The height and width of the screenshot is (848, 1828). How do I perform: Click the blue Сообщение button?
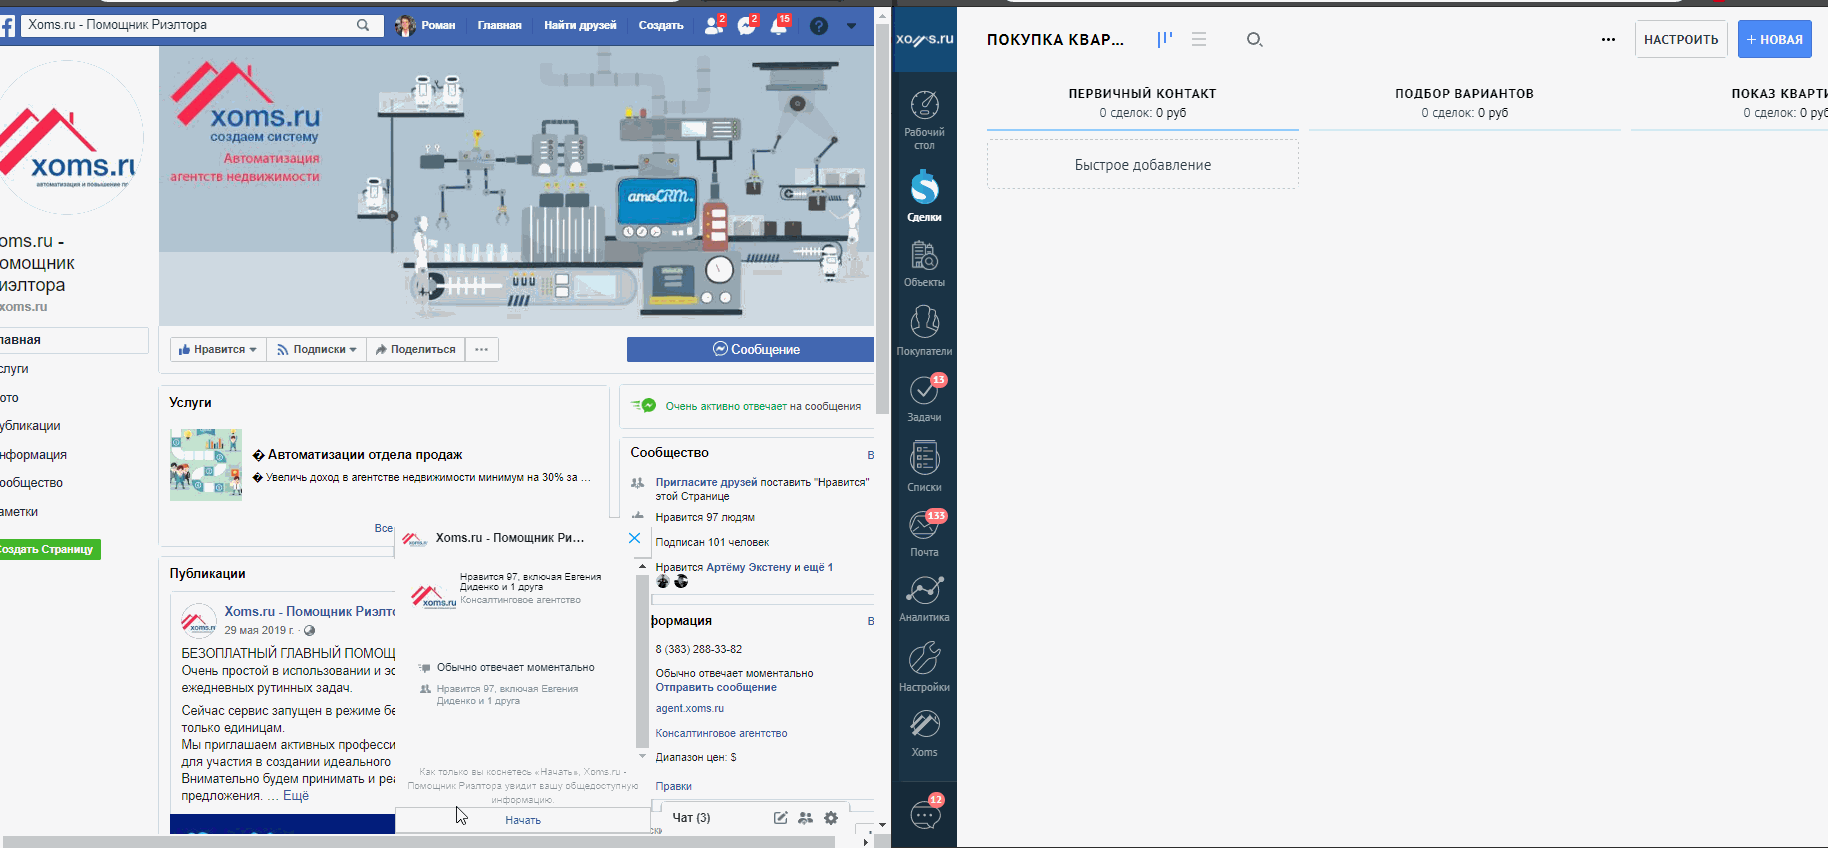point(750,349)
